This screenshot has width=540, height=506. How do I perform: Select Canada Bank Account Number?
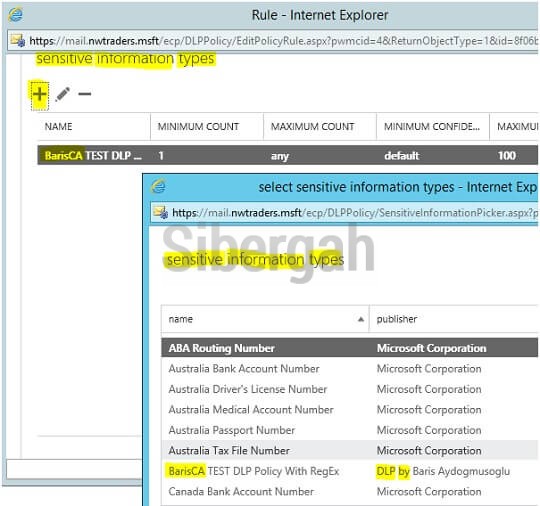tap(350, 491)
